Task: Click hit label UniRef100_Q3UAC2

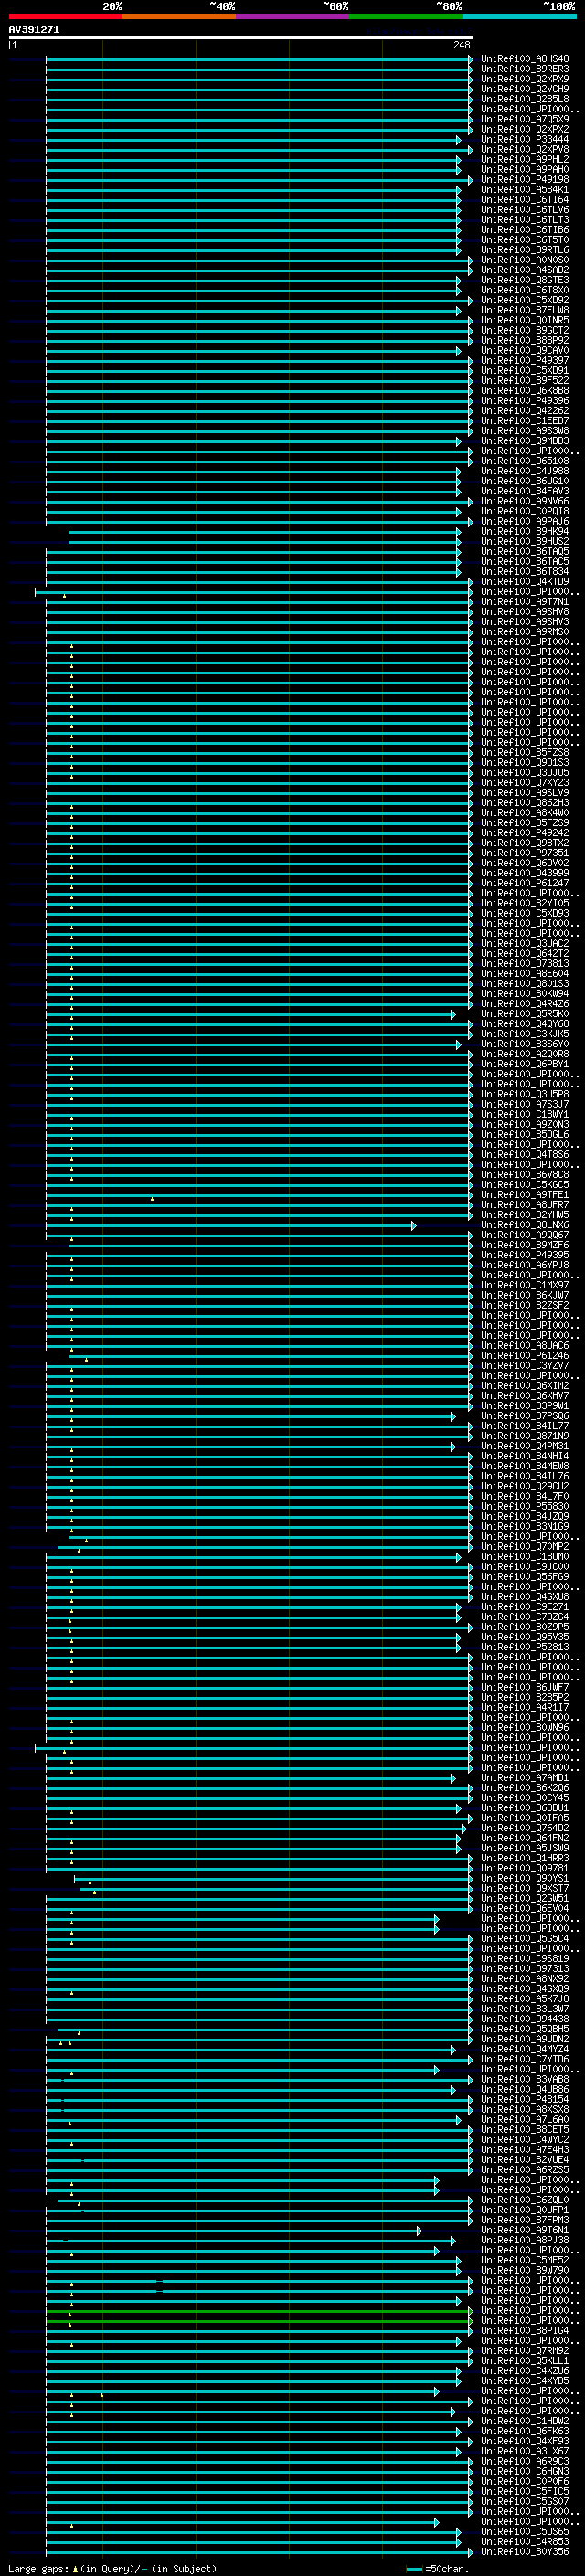Action: [525, 944]
